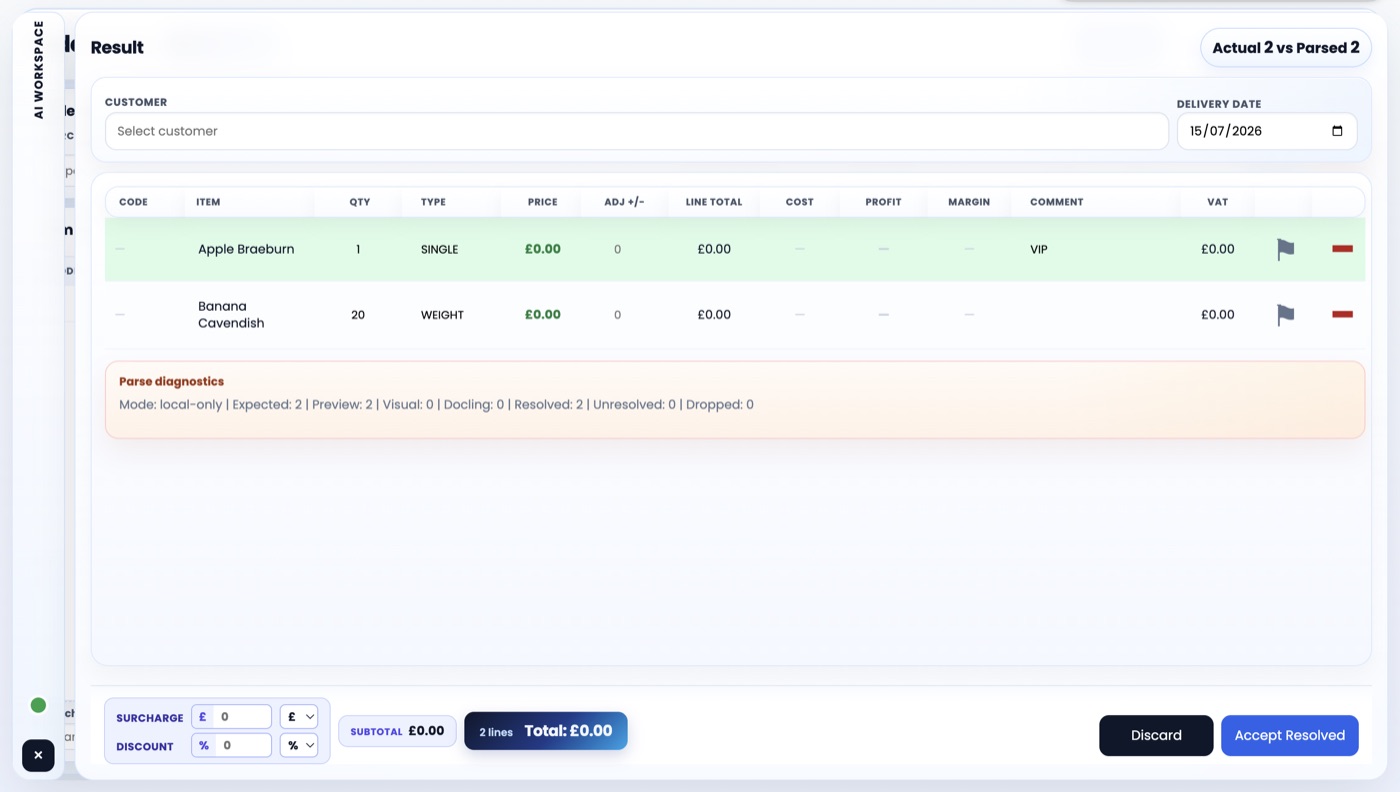Click the discount amount input

click(242, 745)
